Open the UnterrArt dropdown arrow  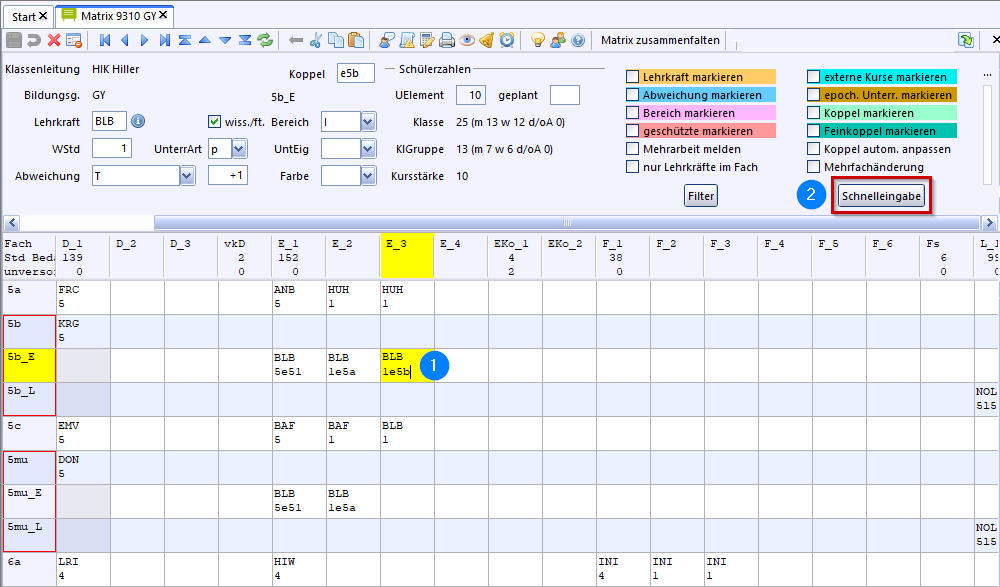[239, 149]
